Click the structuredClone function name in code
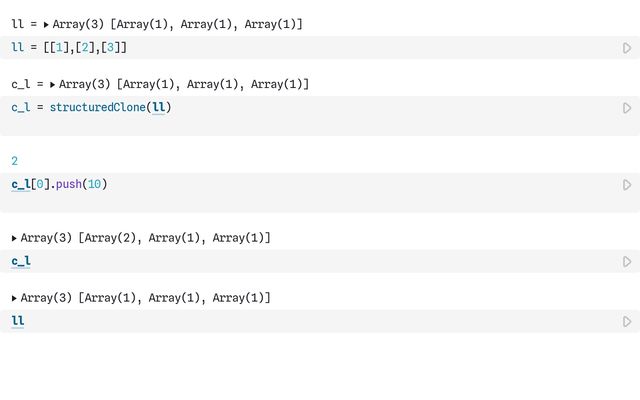Screen dimensions: 640x400 97,108
